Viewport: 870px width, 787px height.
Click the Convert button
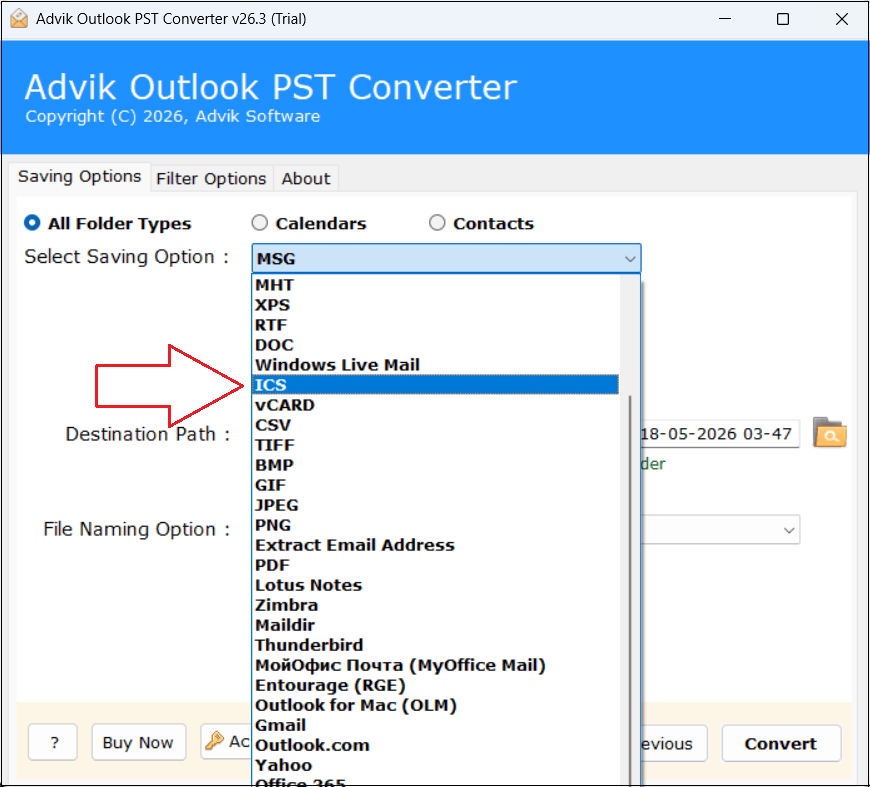tap(781, 743)
